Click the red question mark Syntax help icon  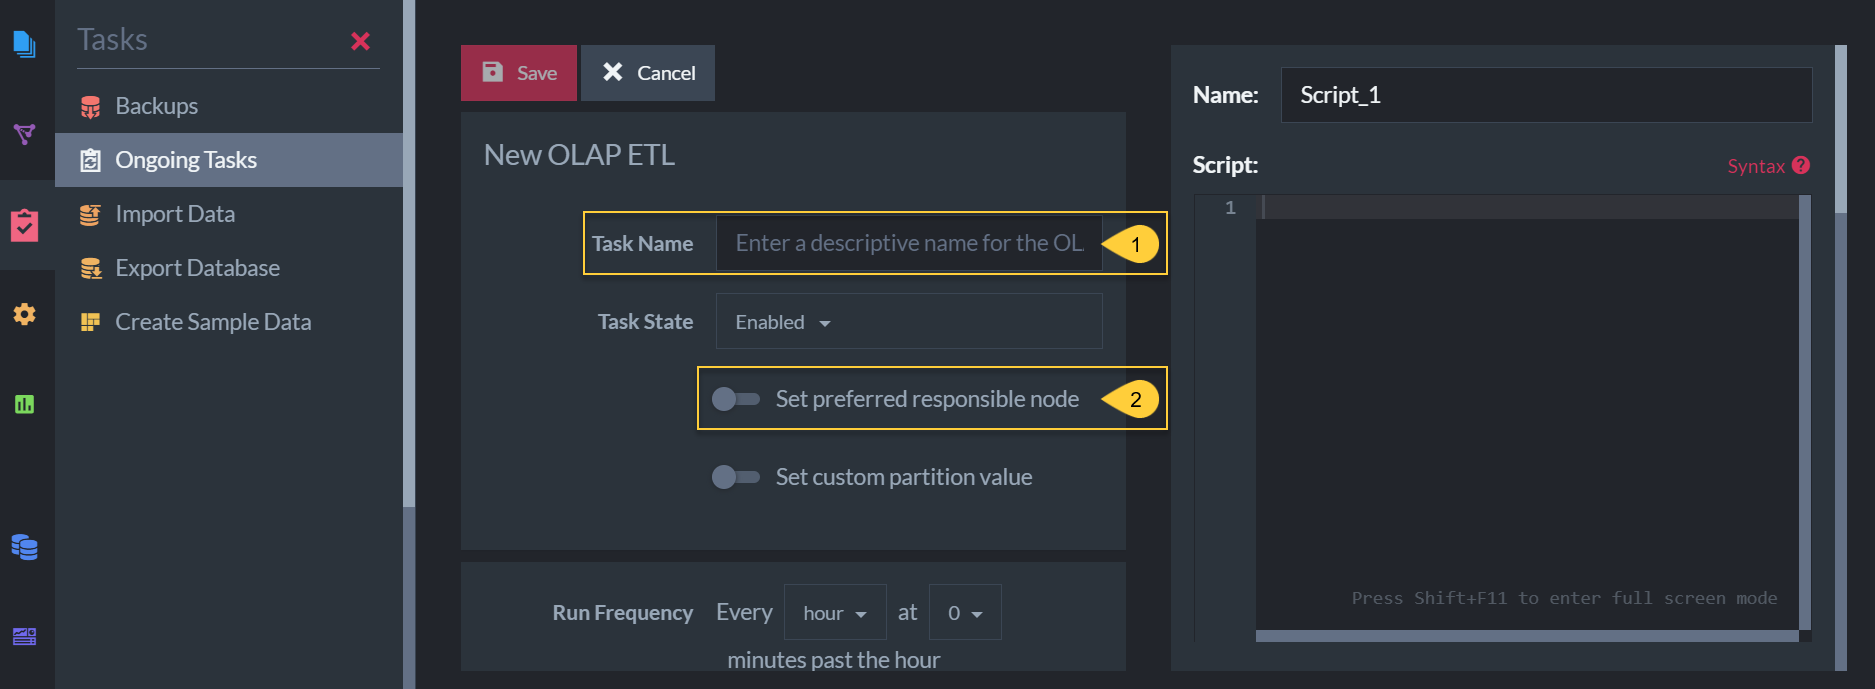coord(1801,166)
